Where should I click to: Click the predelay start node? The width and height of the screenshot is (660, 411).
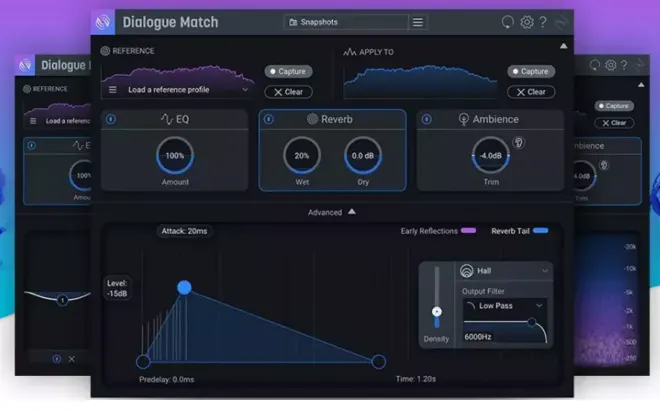click(x=143, y=361)
